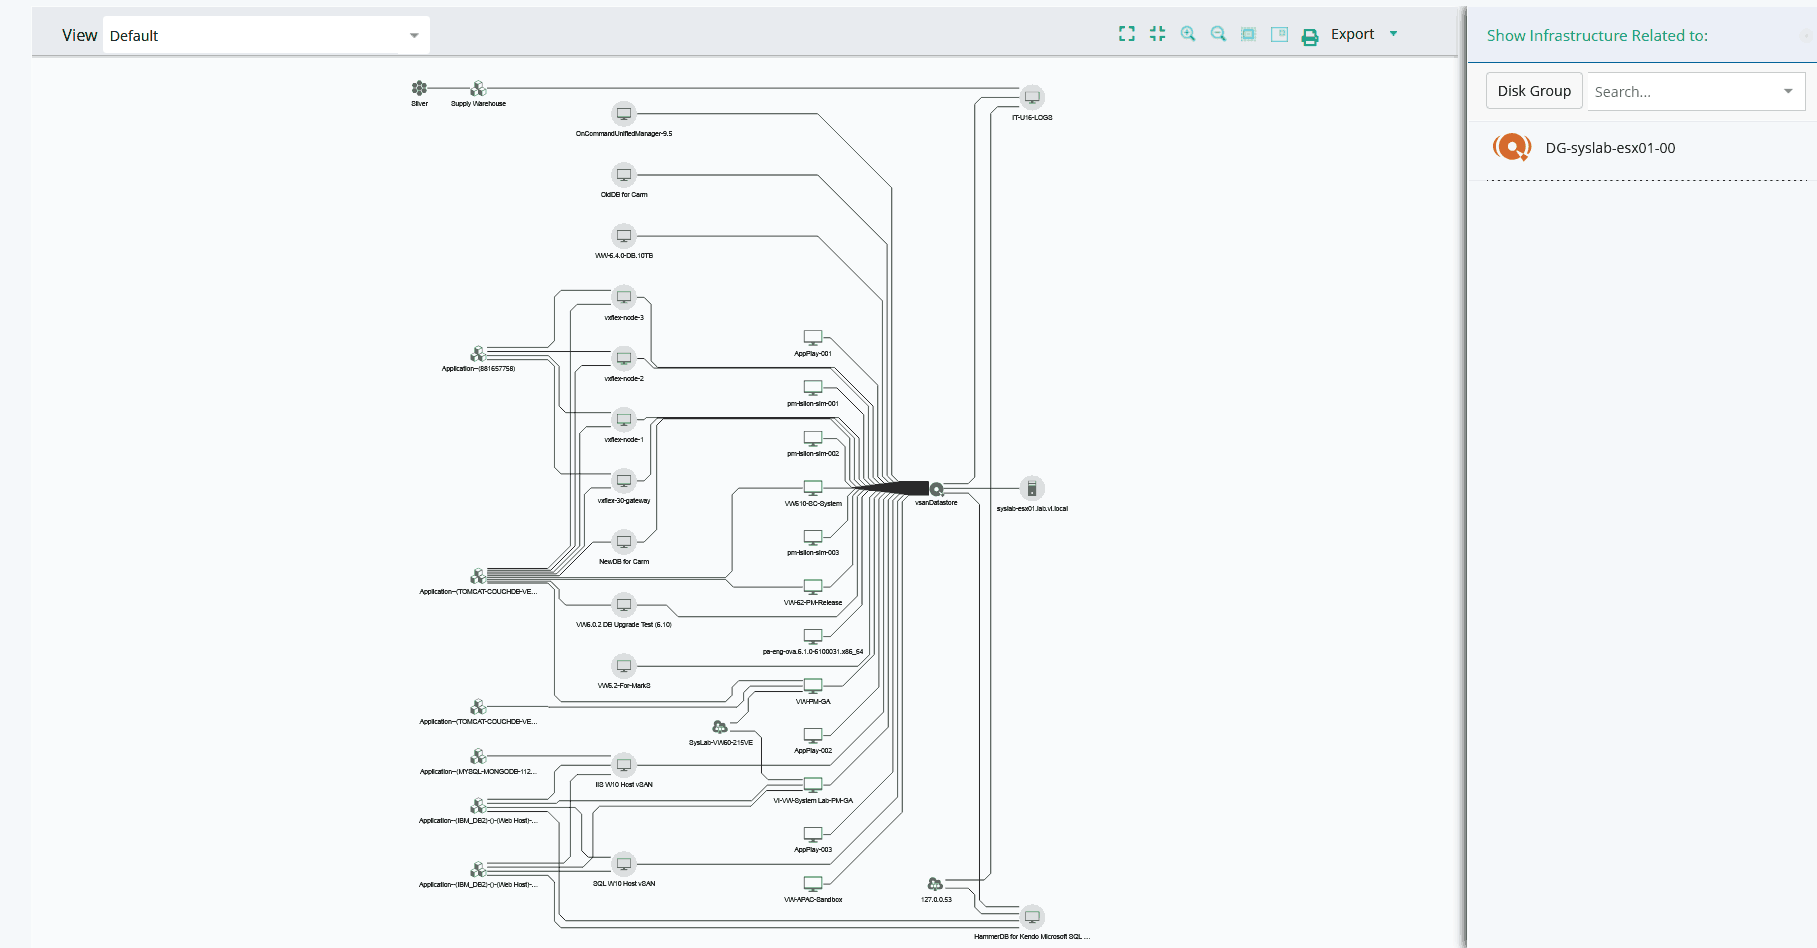Screen dimensions: 1817x948
Task: Expand the Search dropdown arrow
Action: [1788, 91]
